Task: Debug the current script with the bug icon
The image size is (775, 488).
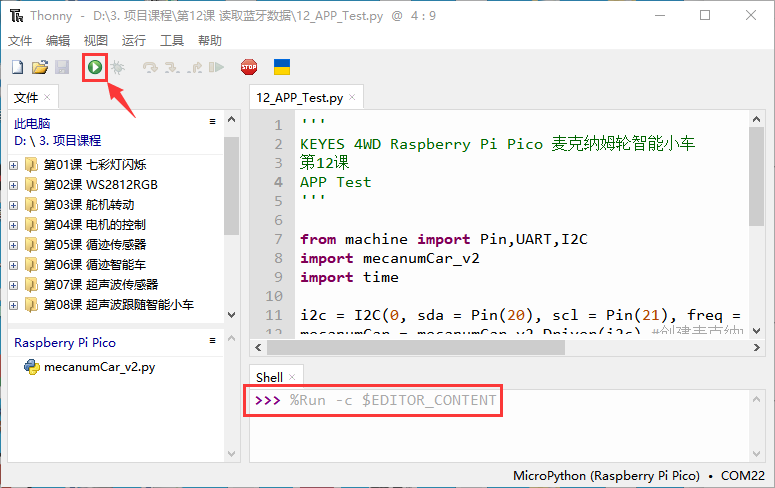Action: pyautogui.click(x=118, y=67)
